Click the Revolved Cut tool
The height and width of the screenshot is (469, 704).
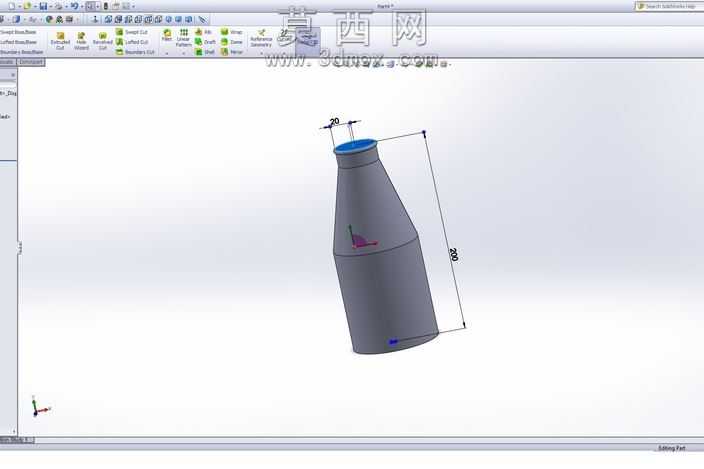coord(102,41)
